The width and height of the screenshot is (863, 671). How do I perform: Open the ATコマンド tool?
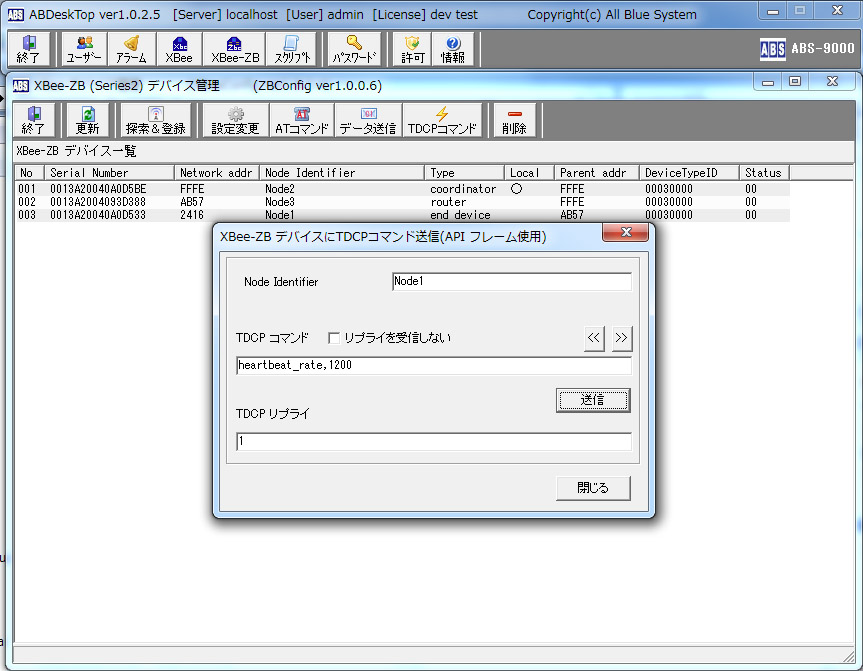coord(302,120)
